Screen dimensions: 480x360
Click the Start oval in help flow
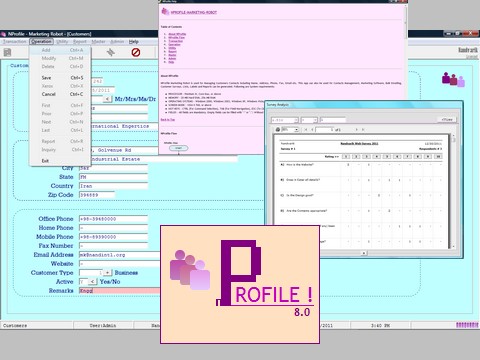(178, 148)
